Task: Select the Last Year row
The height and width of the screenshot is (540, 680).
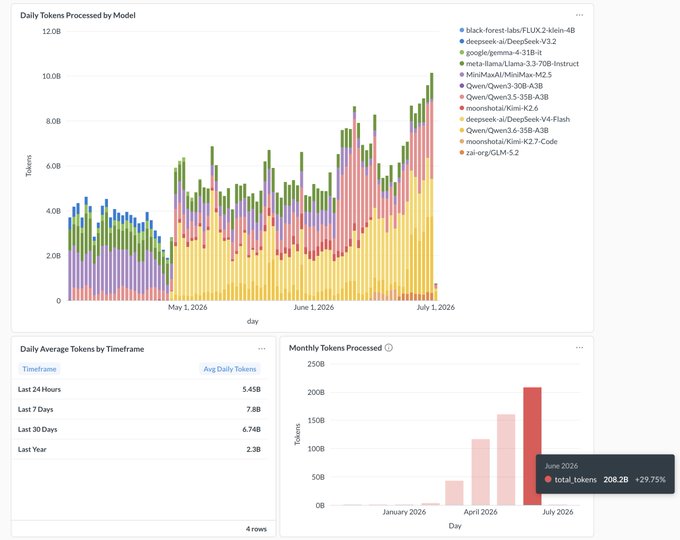Action: pos(139,449)
